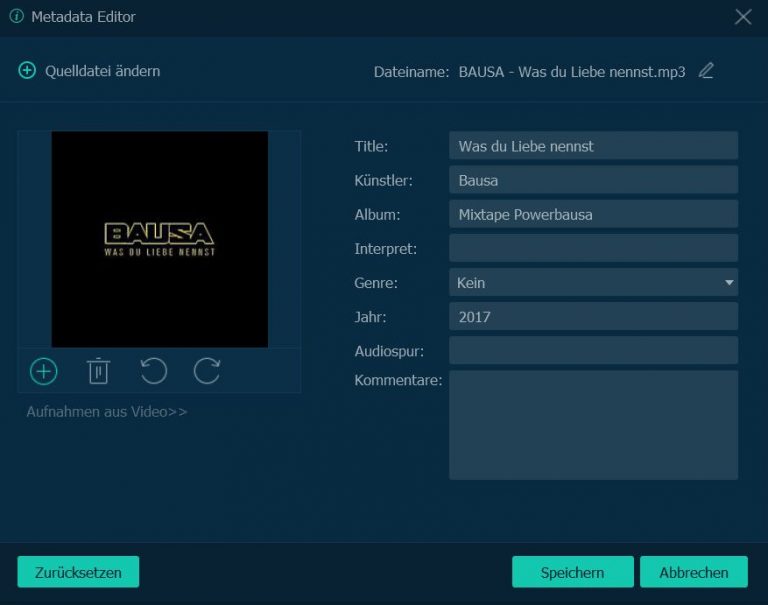
Task: Delete cover art with trash icon
Action: click(x=98, y=371)
